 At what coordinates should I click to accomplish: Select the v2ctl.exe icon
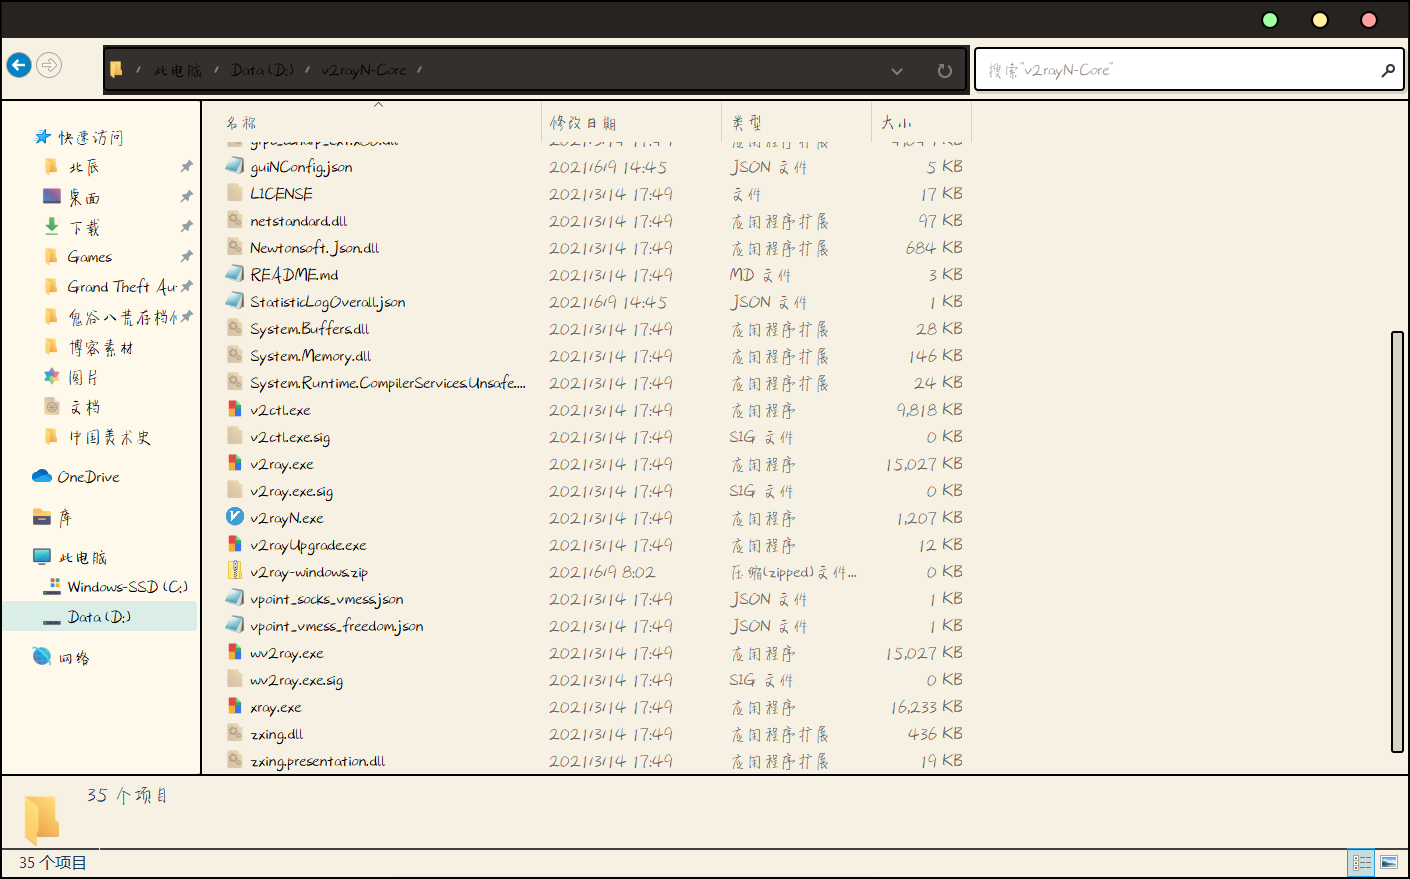click(235, 409)
